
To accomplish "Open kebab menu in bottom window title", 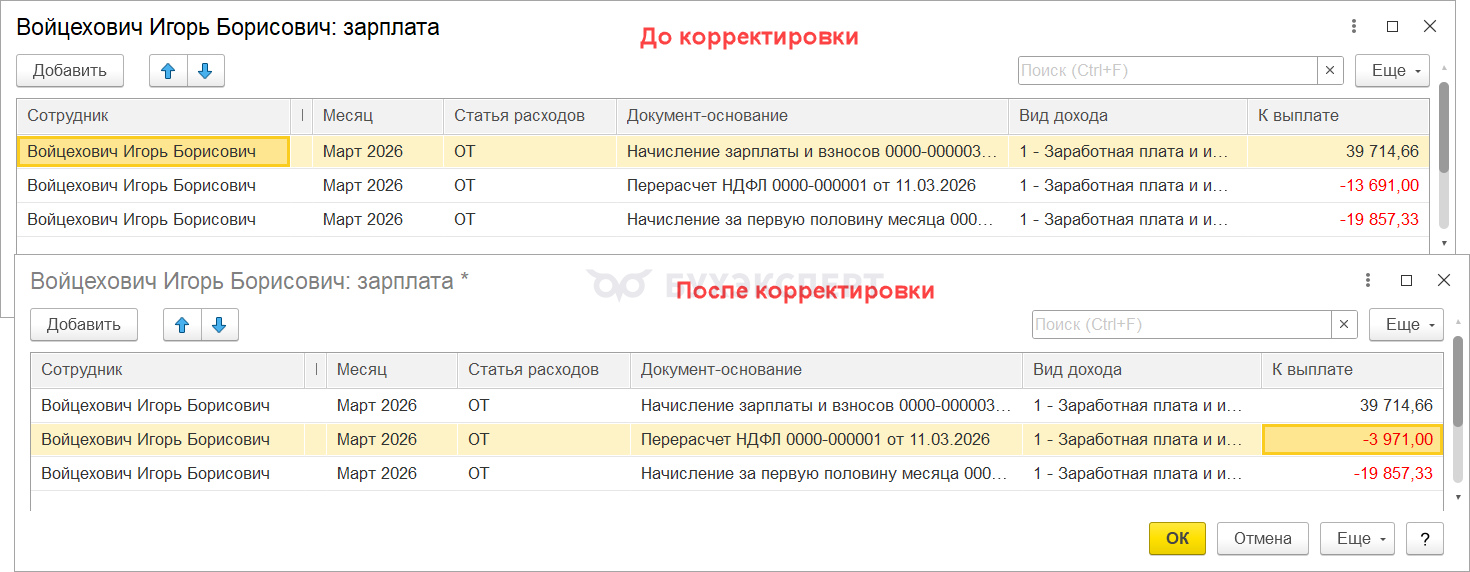I will (1368, 281).
